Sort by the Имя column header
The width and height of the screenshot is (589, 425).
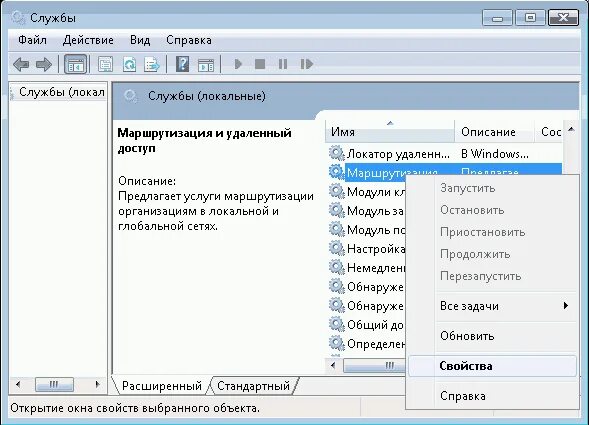(390, 132)
